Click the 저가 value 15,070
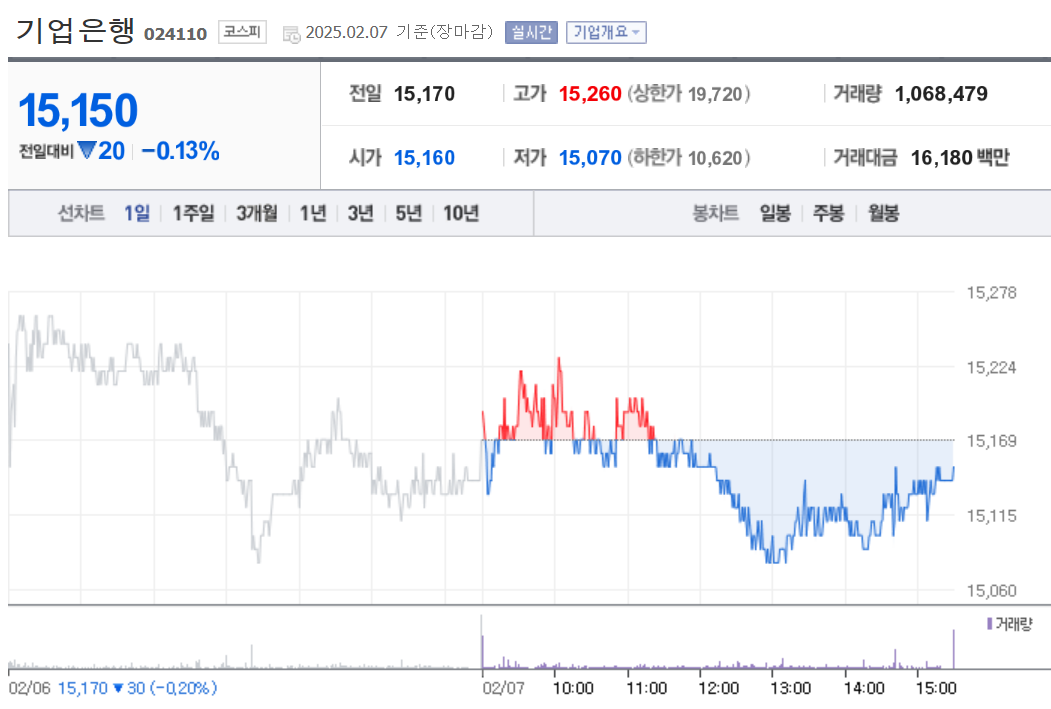 point(590,158)
